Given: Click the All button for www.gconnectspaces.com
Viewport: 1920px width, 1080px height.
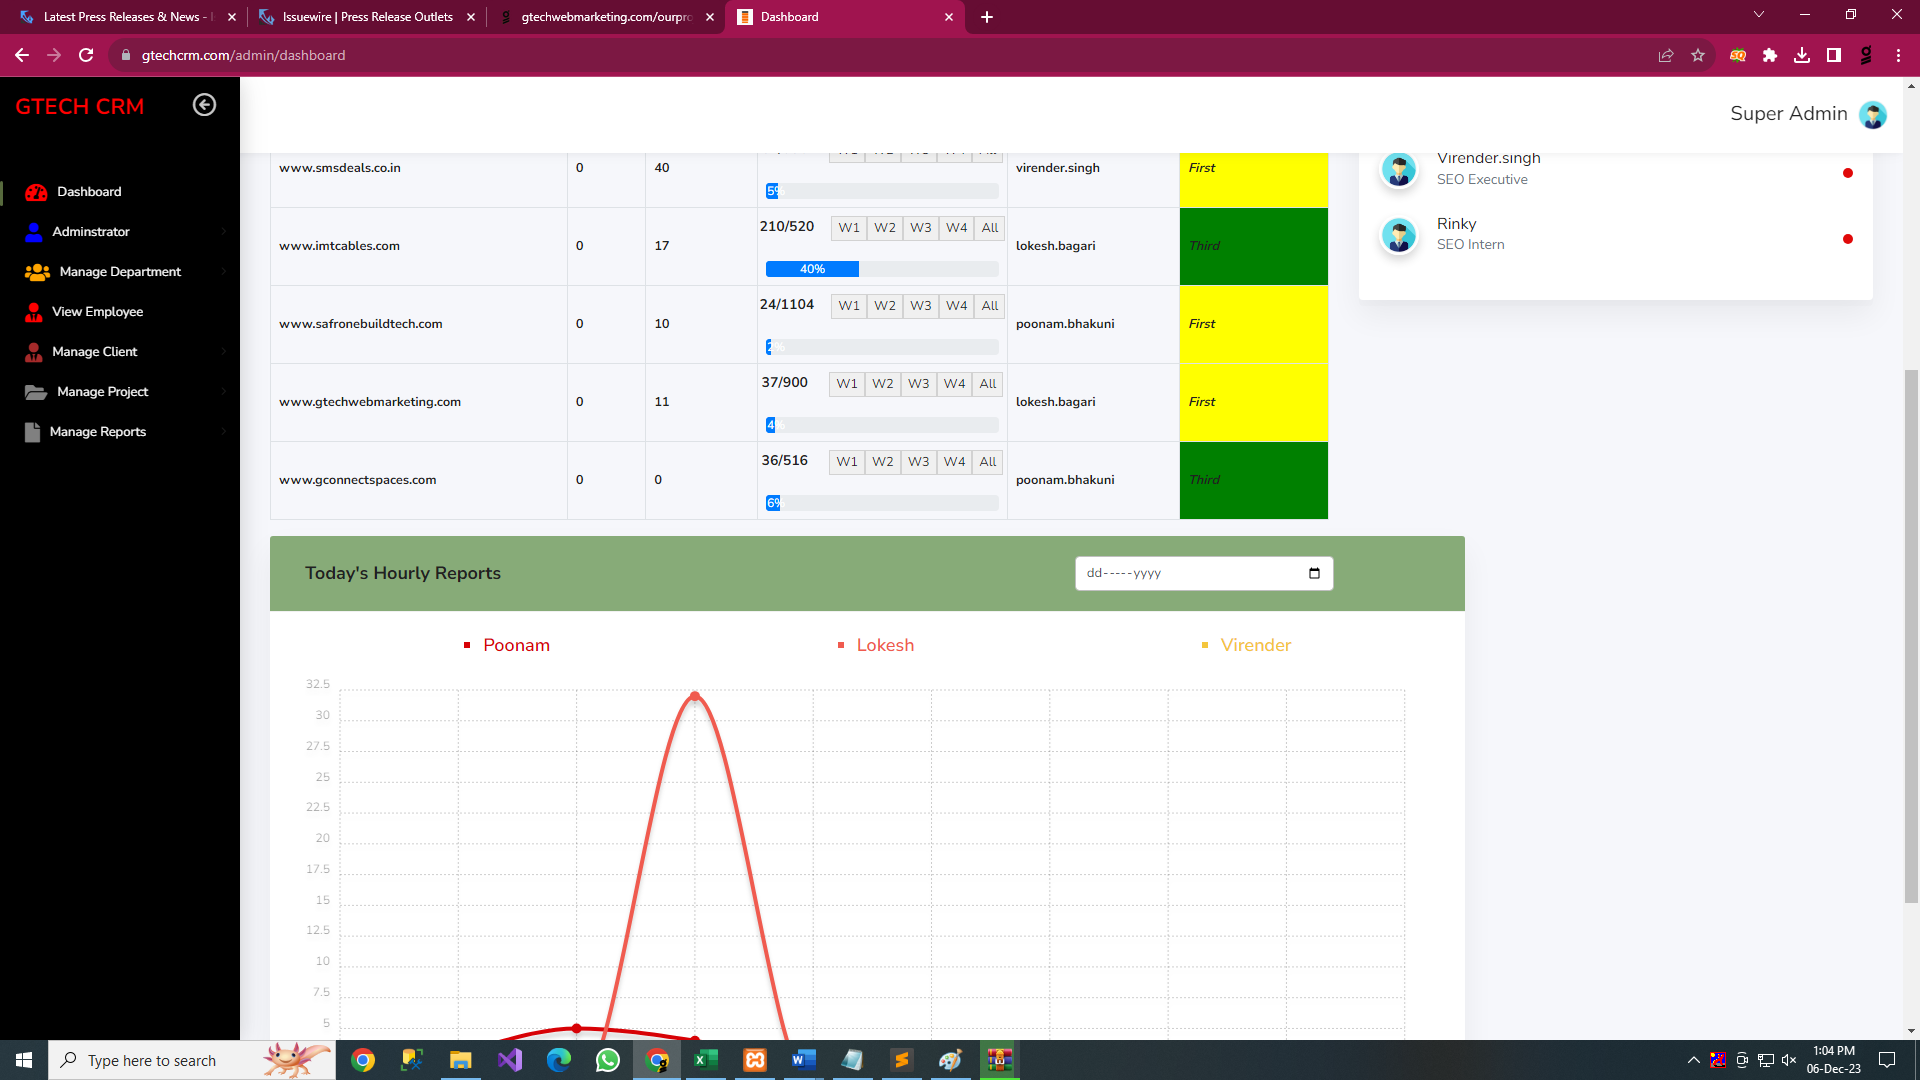Looking at the screenshot, I should pos(988,462).
